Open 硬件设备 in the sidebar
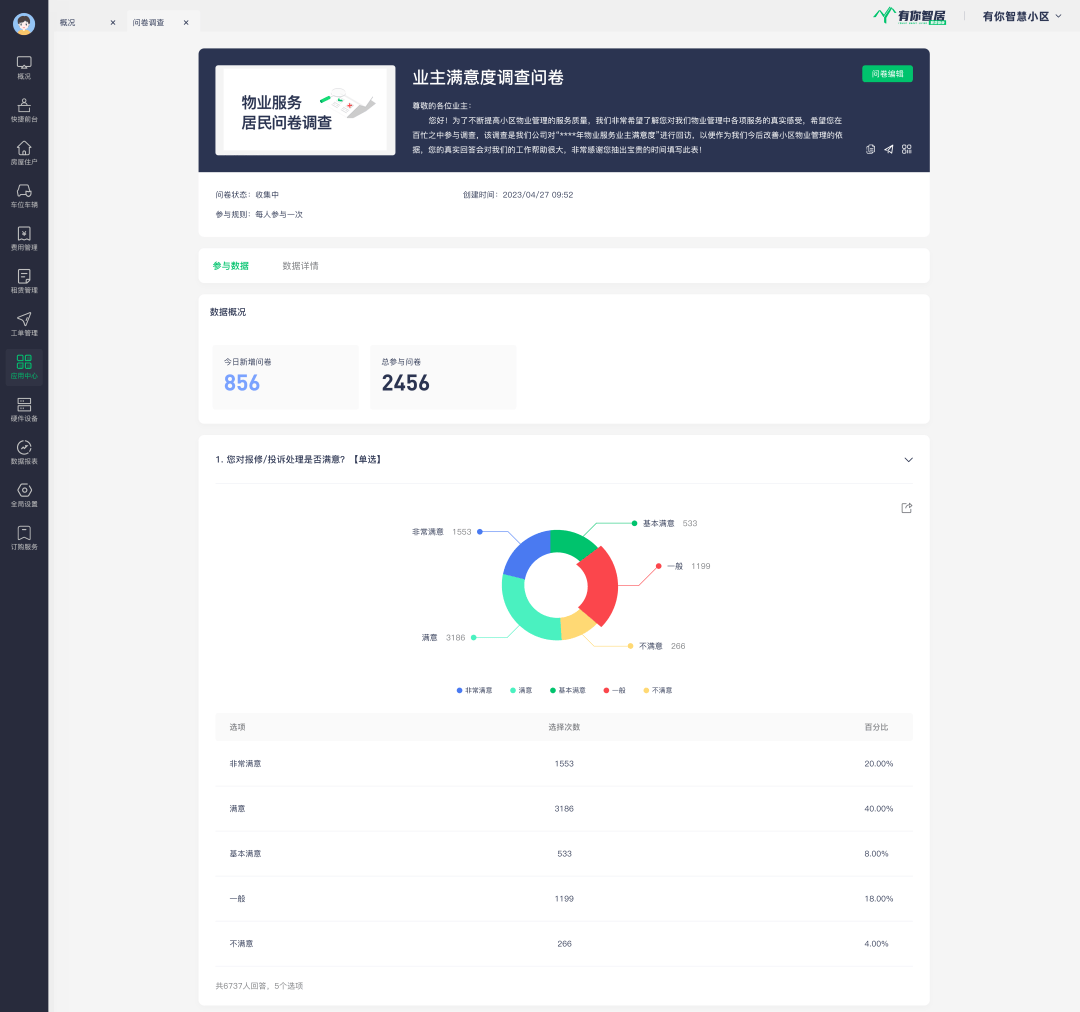The width and height of the screenshot is (1080, 1012). coord(24,409)
